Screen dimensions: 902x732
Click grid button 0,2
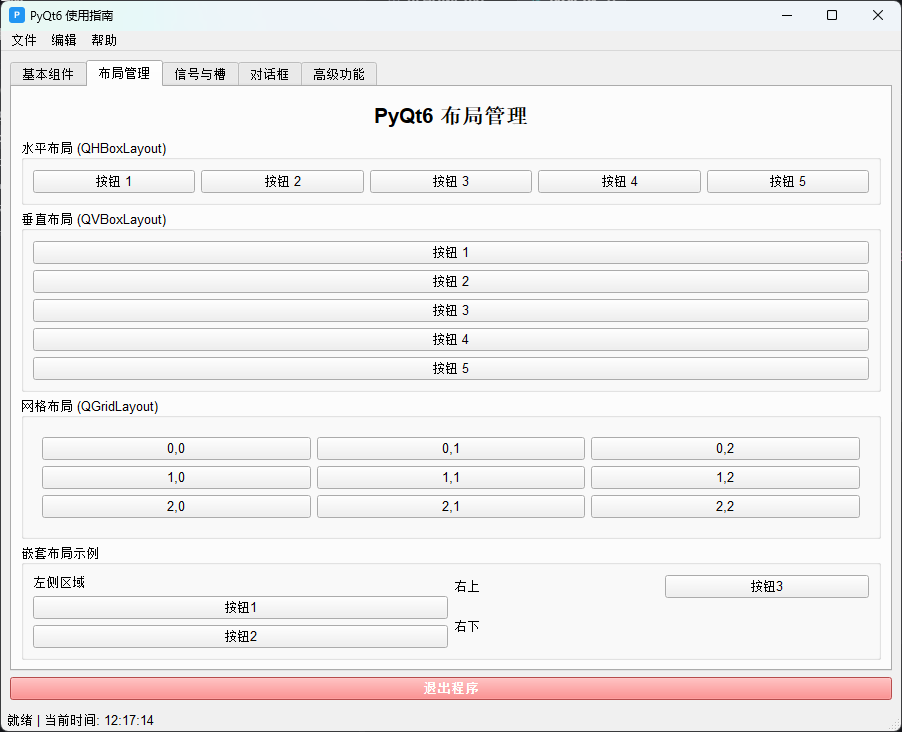(725, 448)
